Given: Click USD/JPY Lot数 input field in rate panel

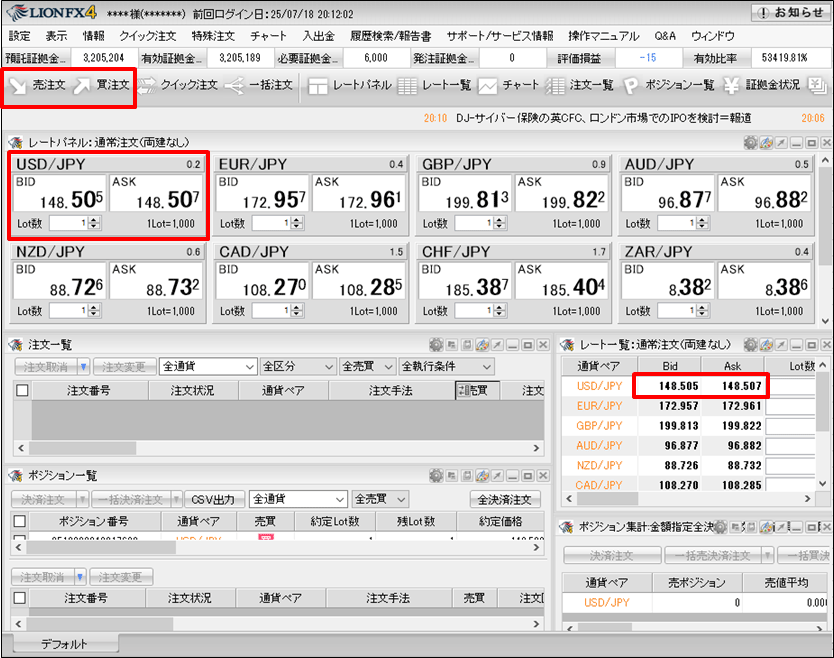Looking at the screenshot, I should (x=71, y=224).
